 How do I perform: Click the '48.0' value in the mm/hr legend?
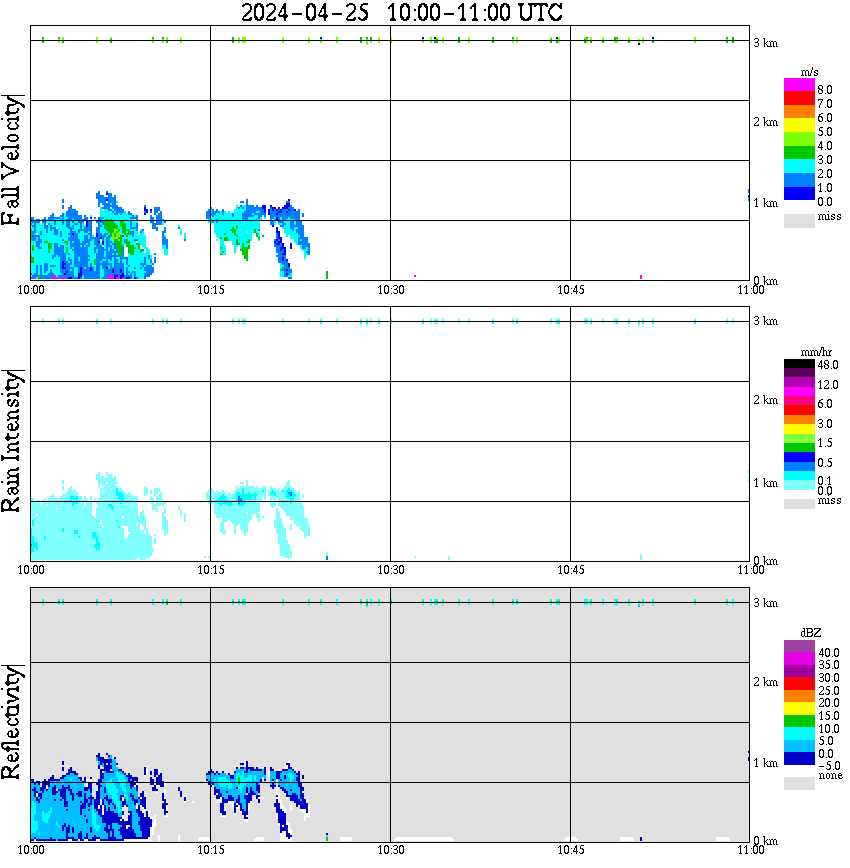(828, 365)
